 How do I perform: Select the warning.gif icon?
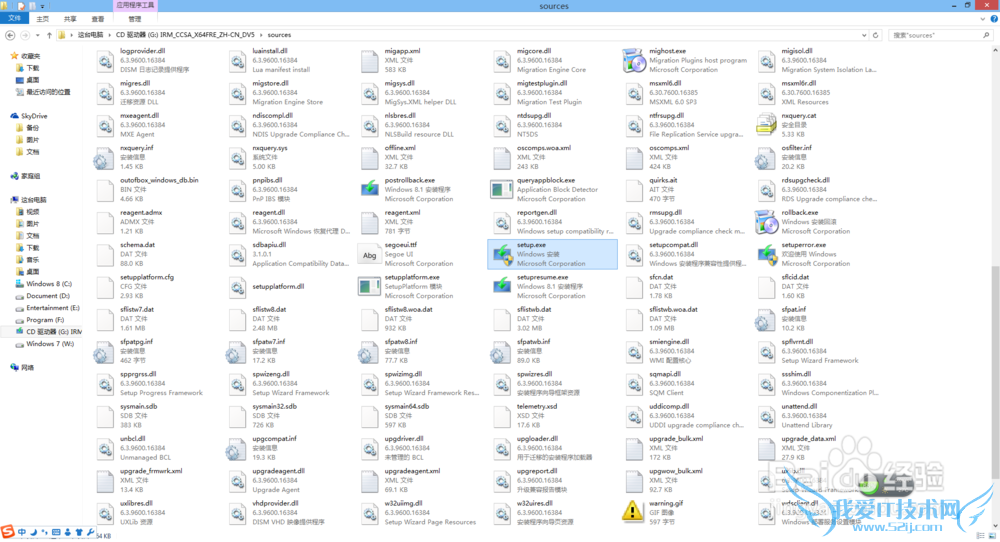633,512
